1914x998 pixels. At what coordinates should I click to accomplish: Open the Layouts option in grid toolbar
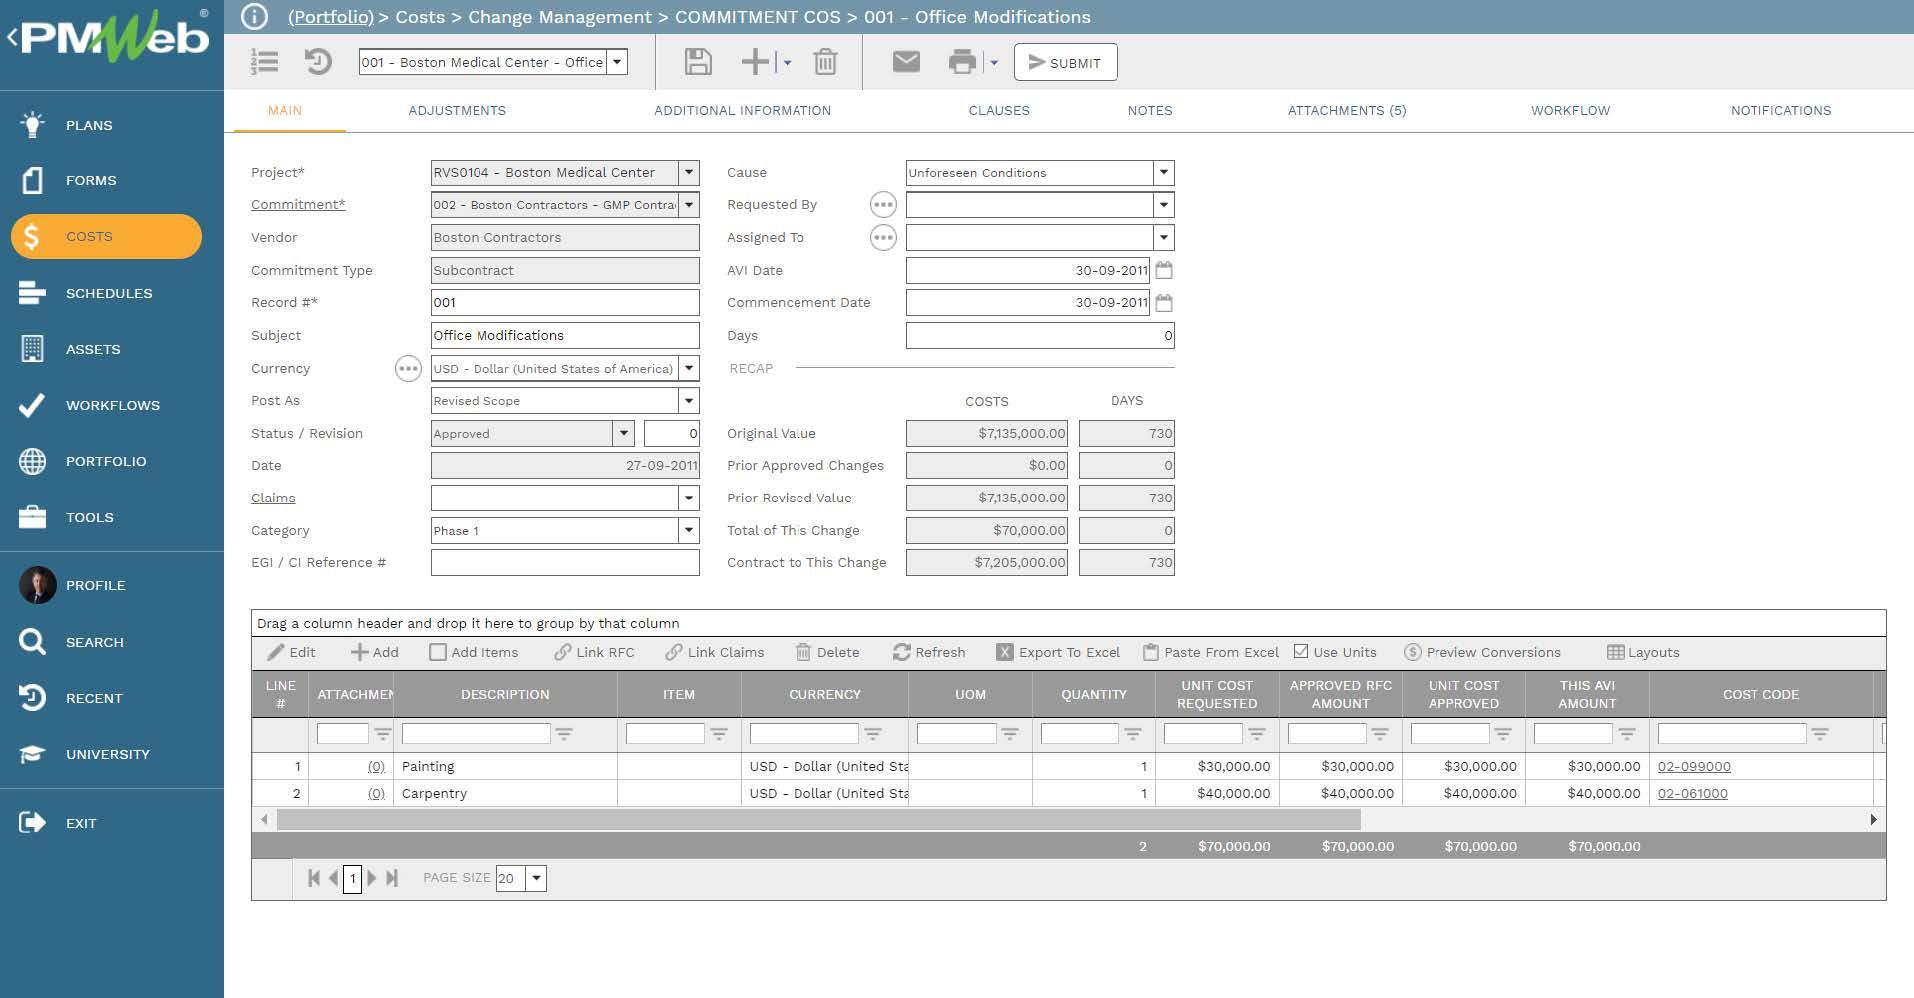1643,652
